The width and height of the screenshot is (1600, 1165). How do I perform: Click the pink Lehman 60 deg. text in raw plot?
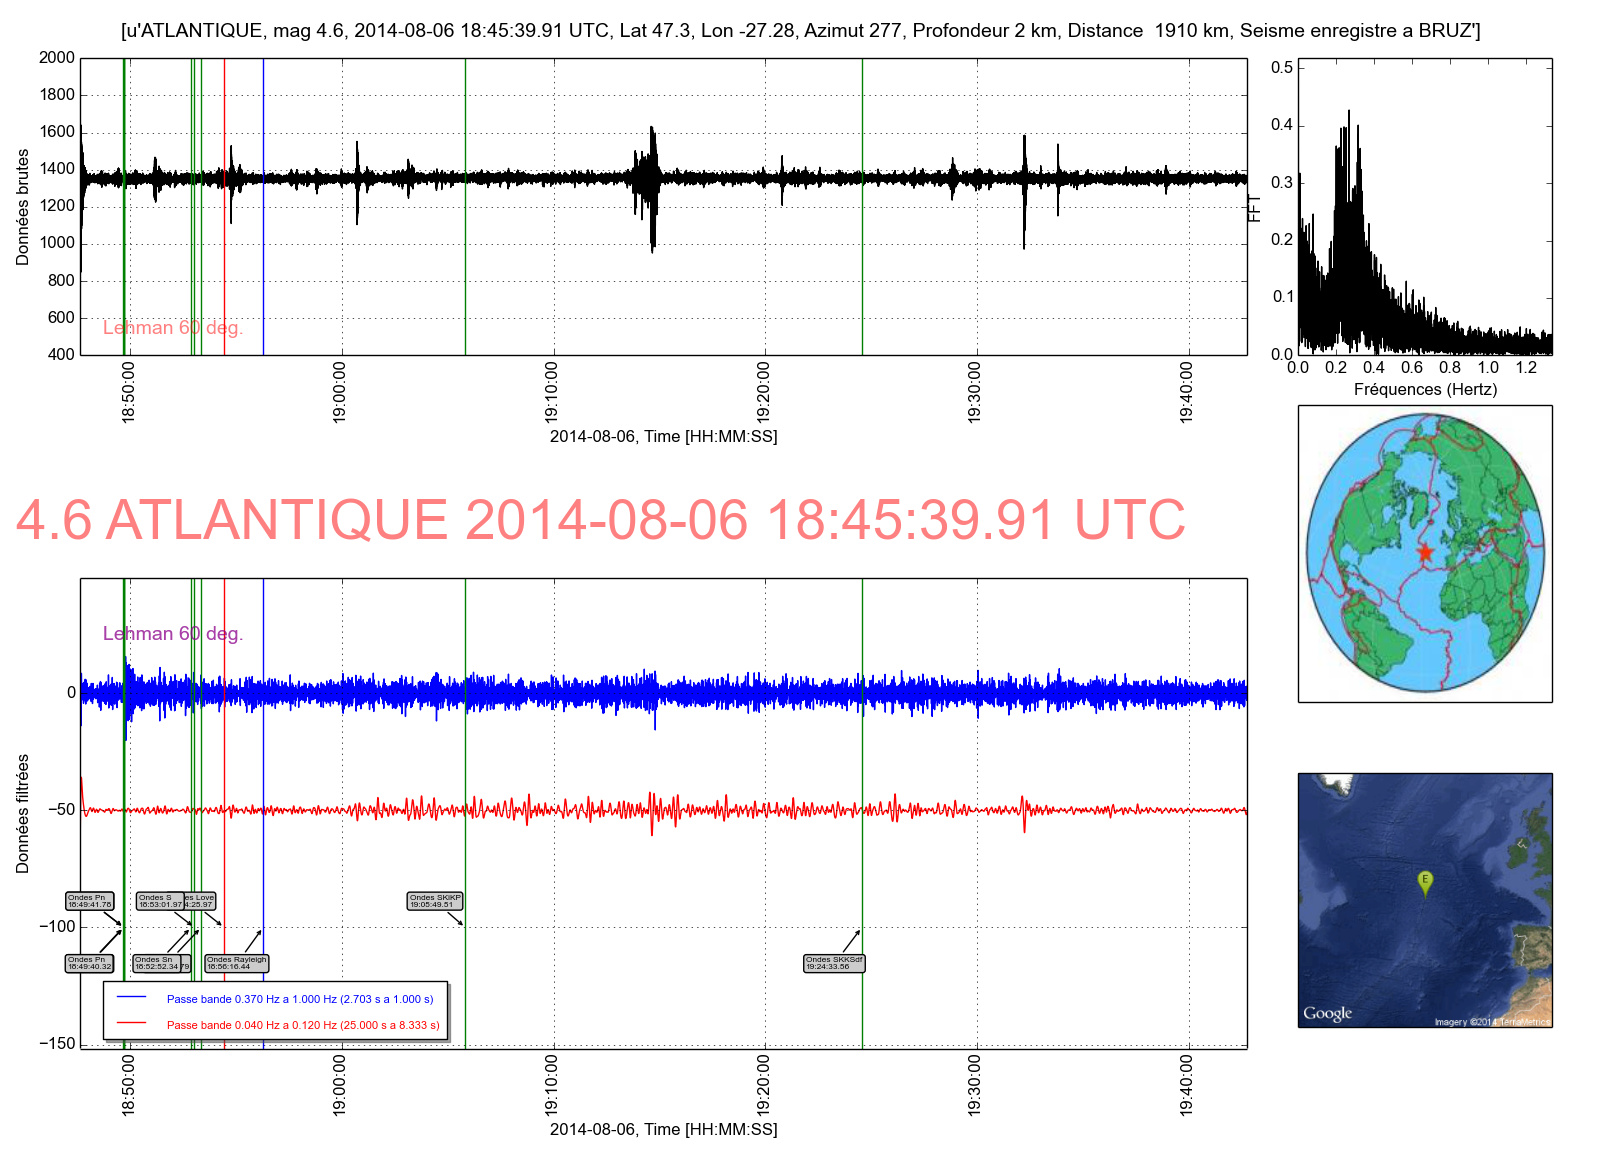(x=173, y=328)
